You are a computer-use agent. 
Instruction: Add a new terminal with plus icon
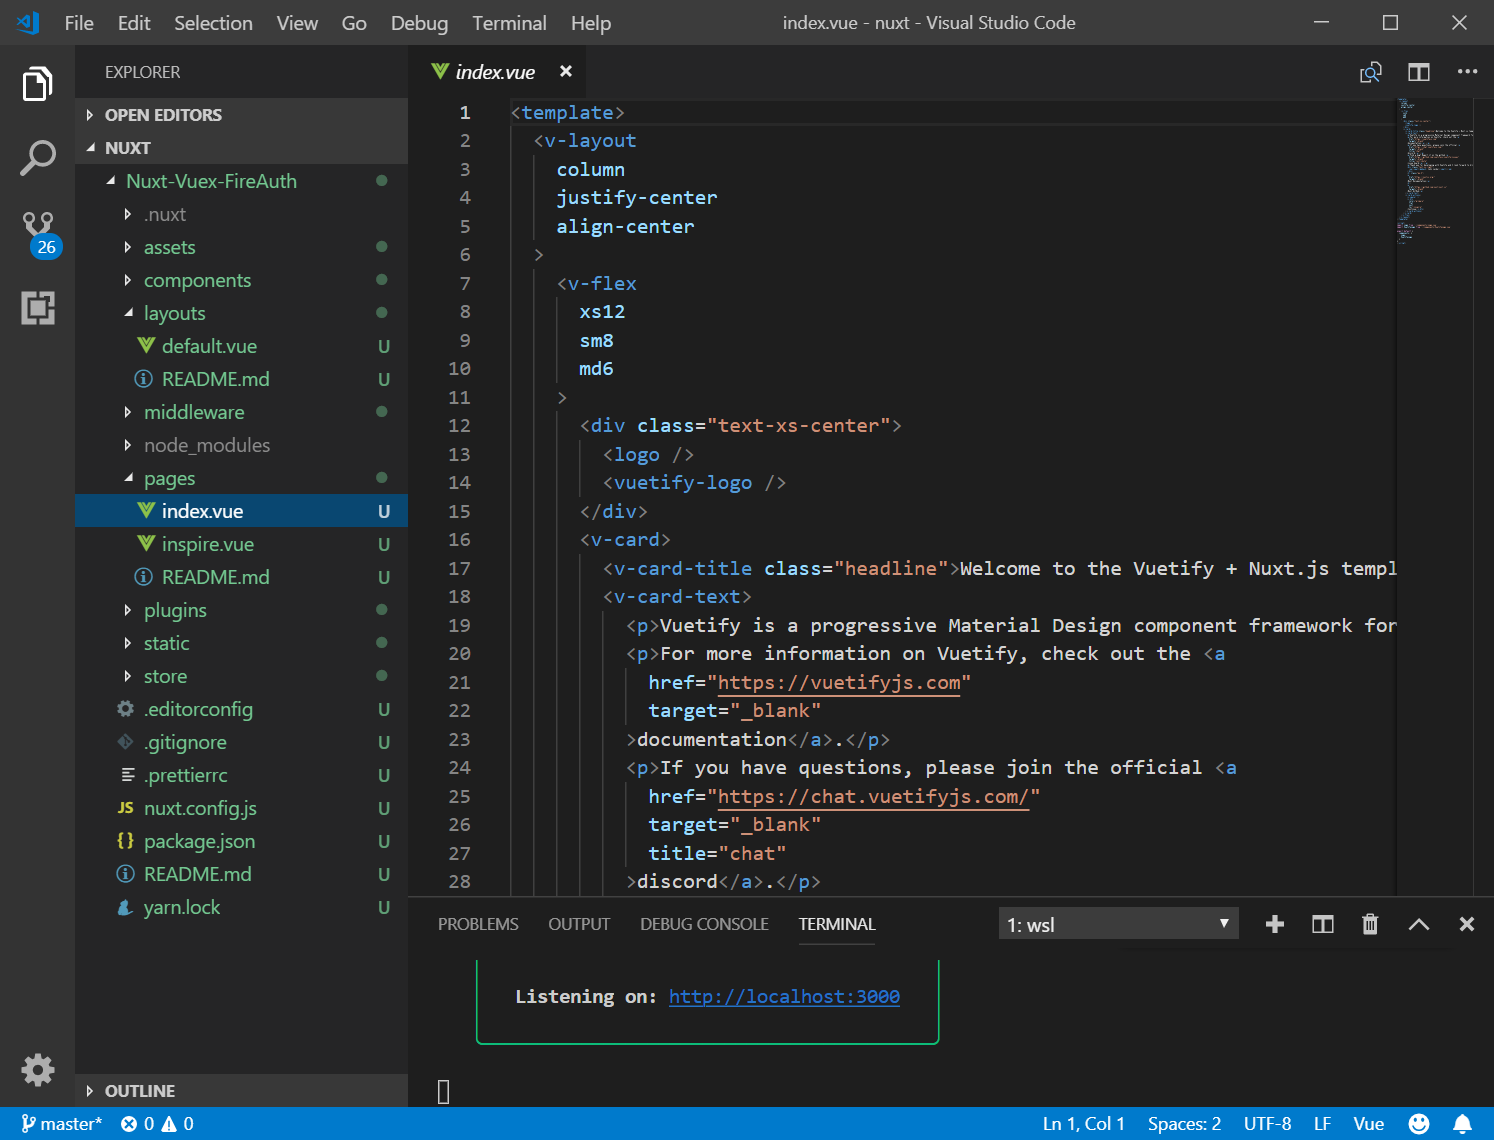click(1274, 924)
